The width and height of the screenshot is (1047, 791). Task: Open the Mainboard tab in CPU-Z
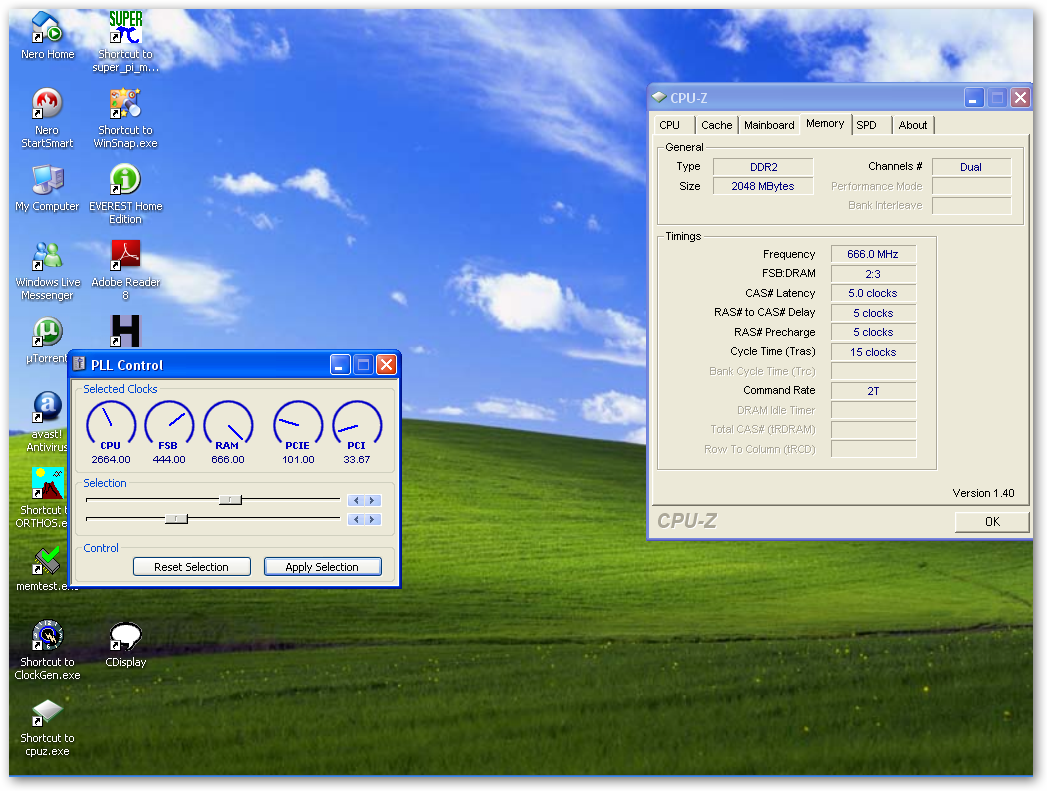click(x=769, y=125)
